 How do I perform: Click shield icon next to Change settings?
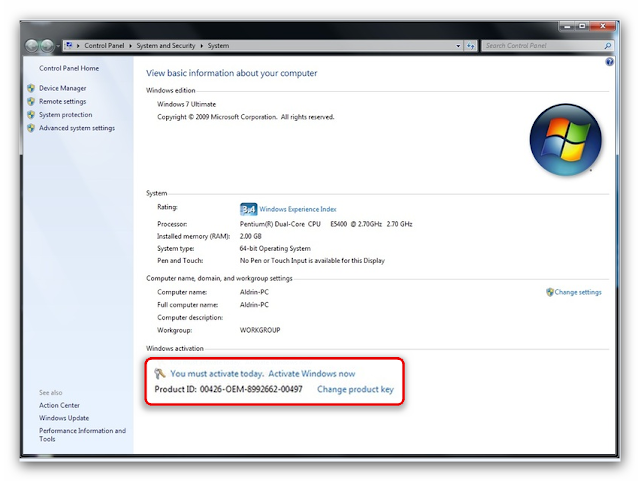tap(550, 292)
